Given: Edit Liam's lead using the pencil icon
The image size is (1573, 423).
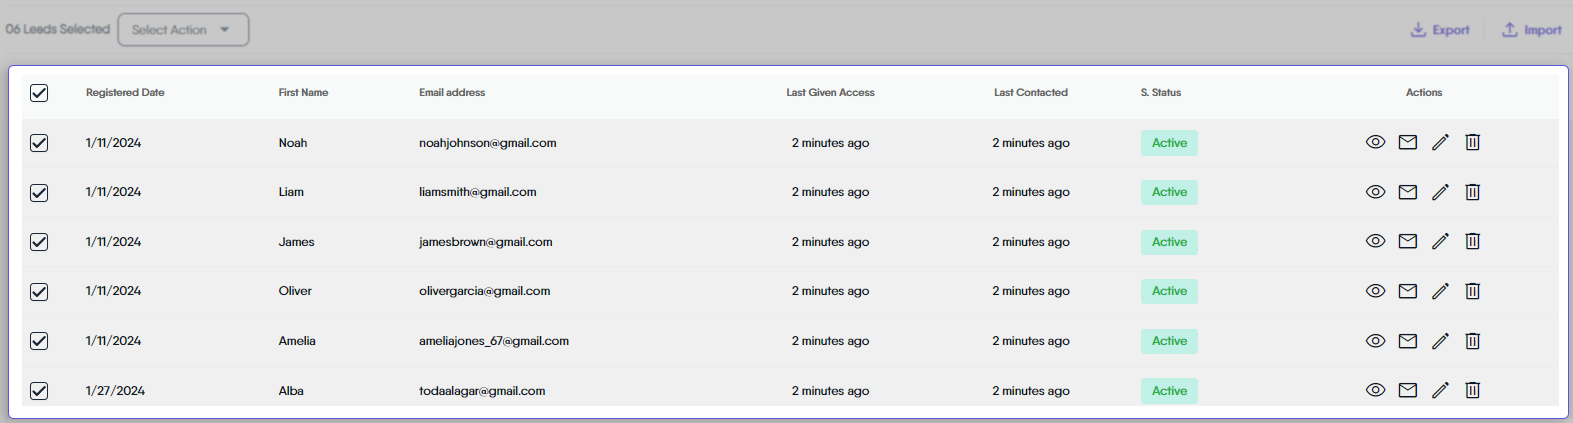Looking at the screenshot, I should [1440, 192].
